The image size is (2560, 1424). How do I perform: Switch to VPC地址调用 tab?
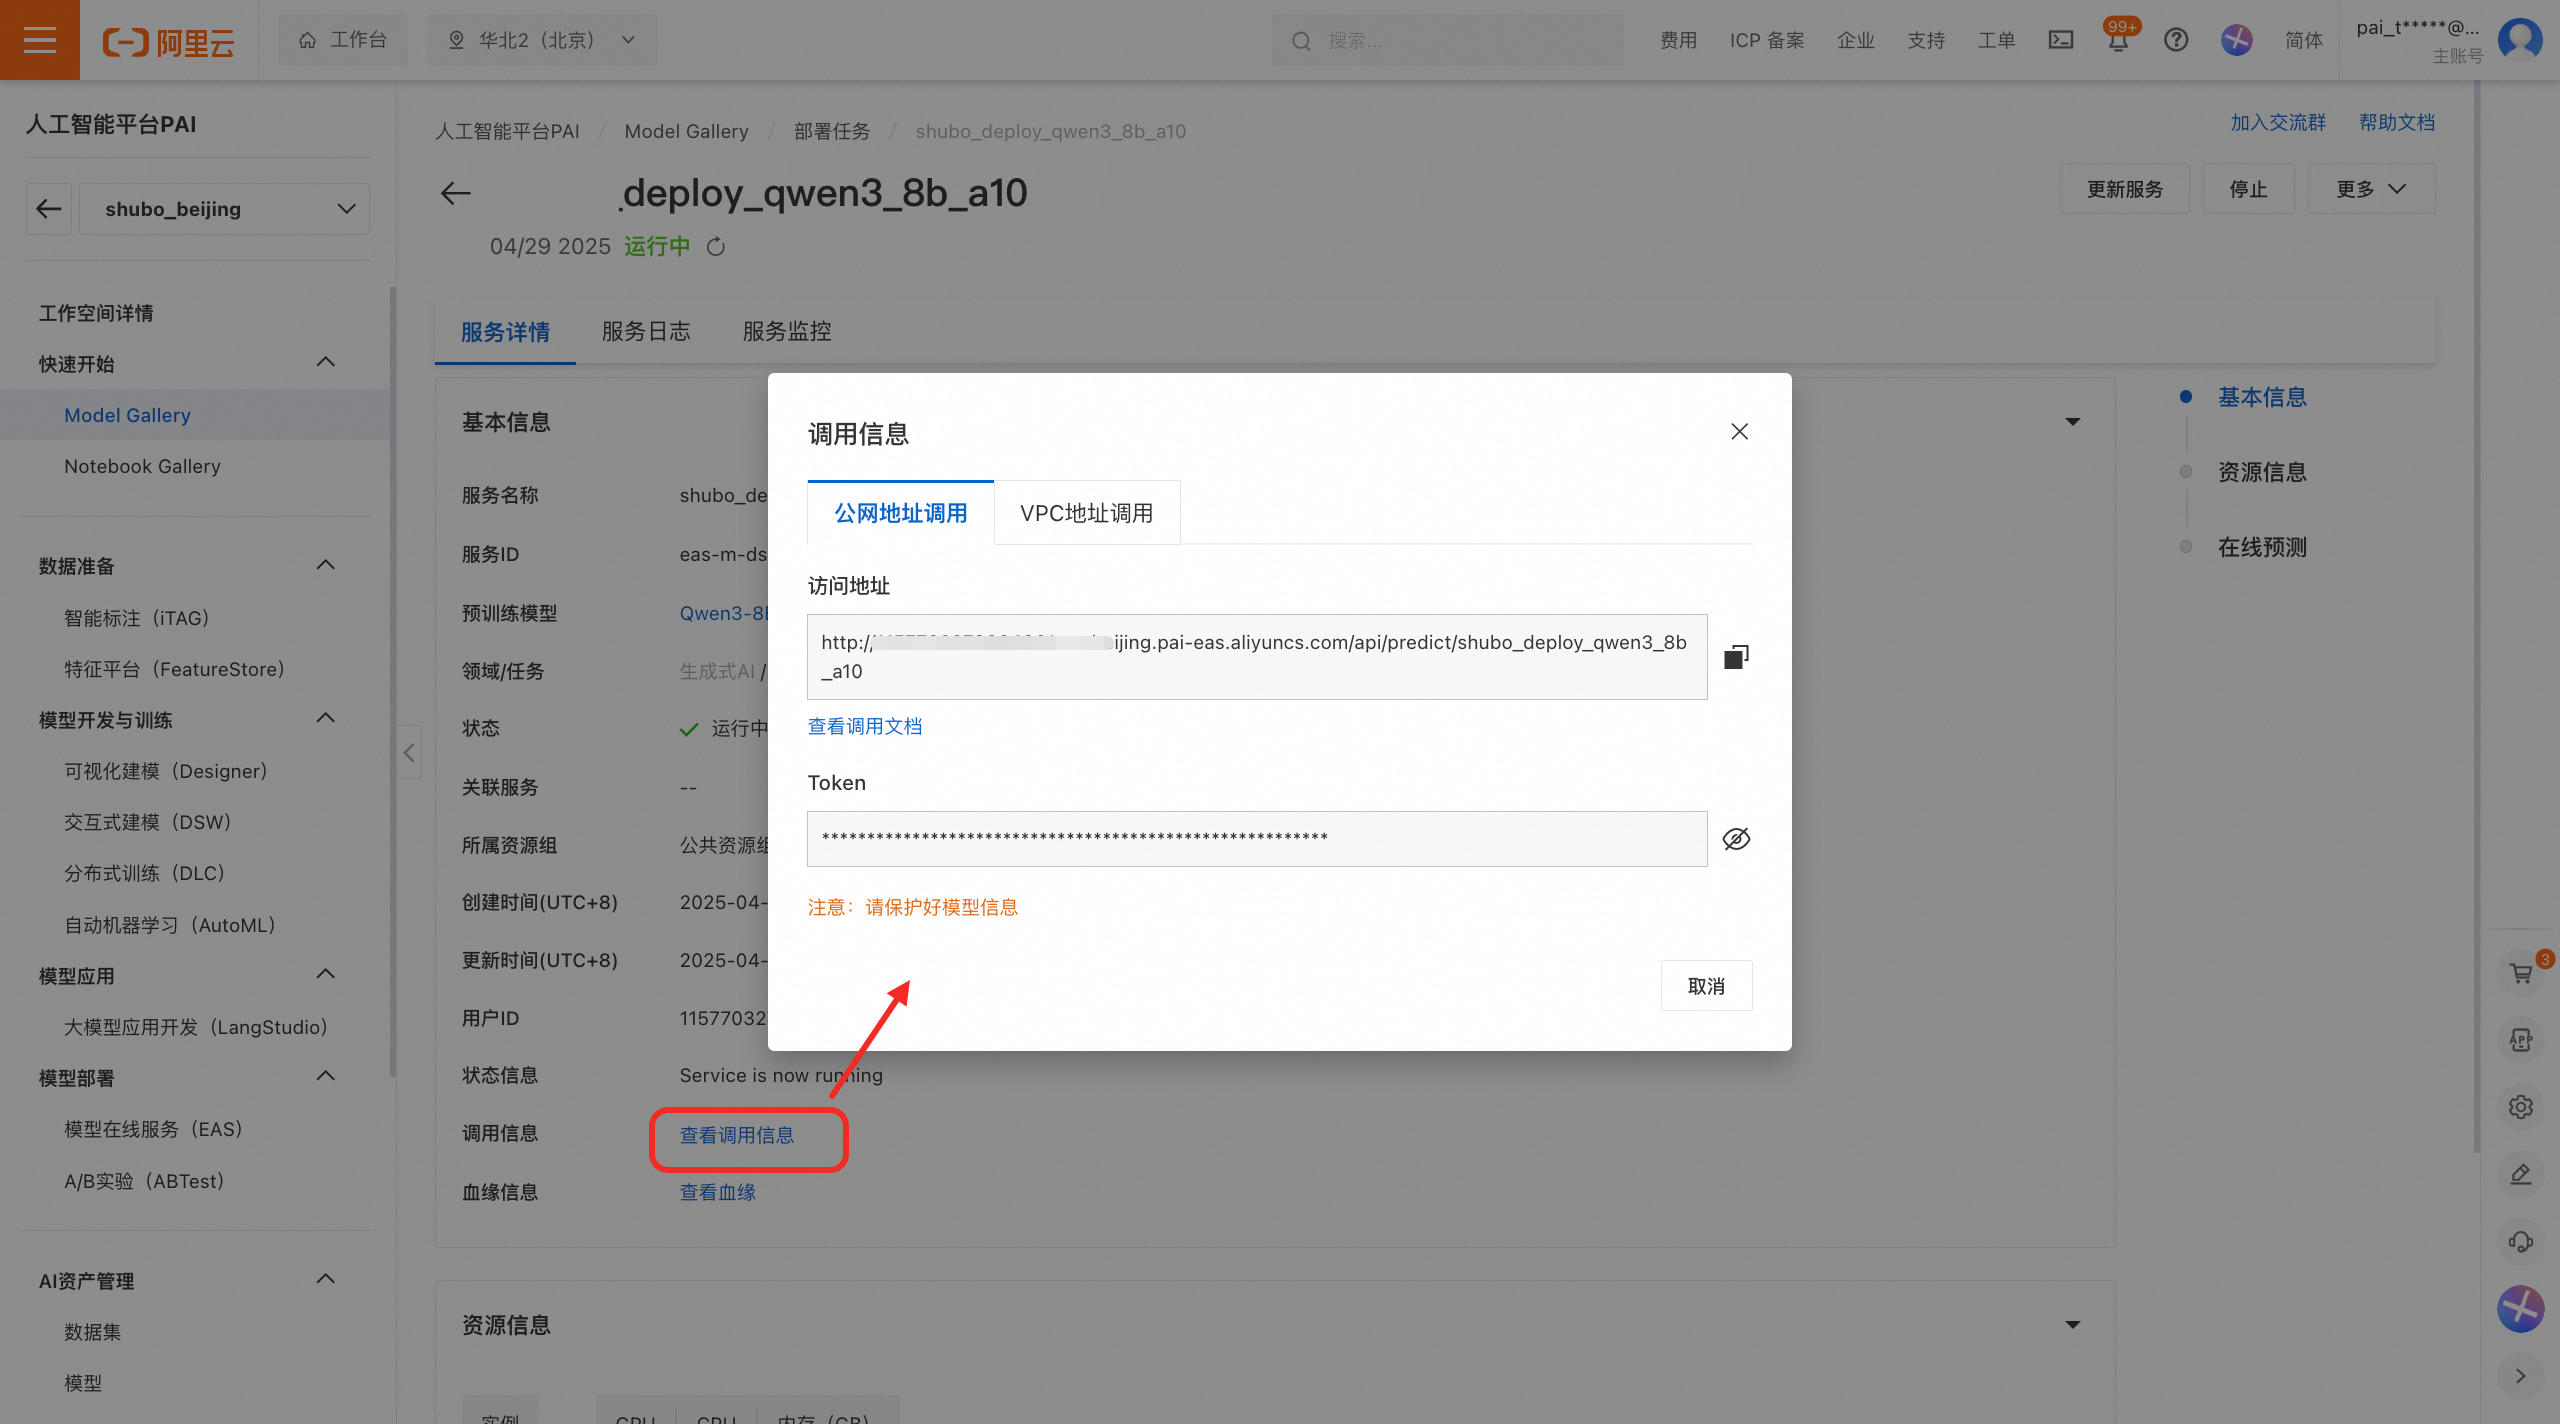[x=1086, y=513]
